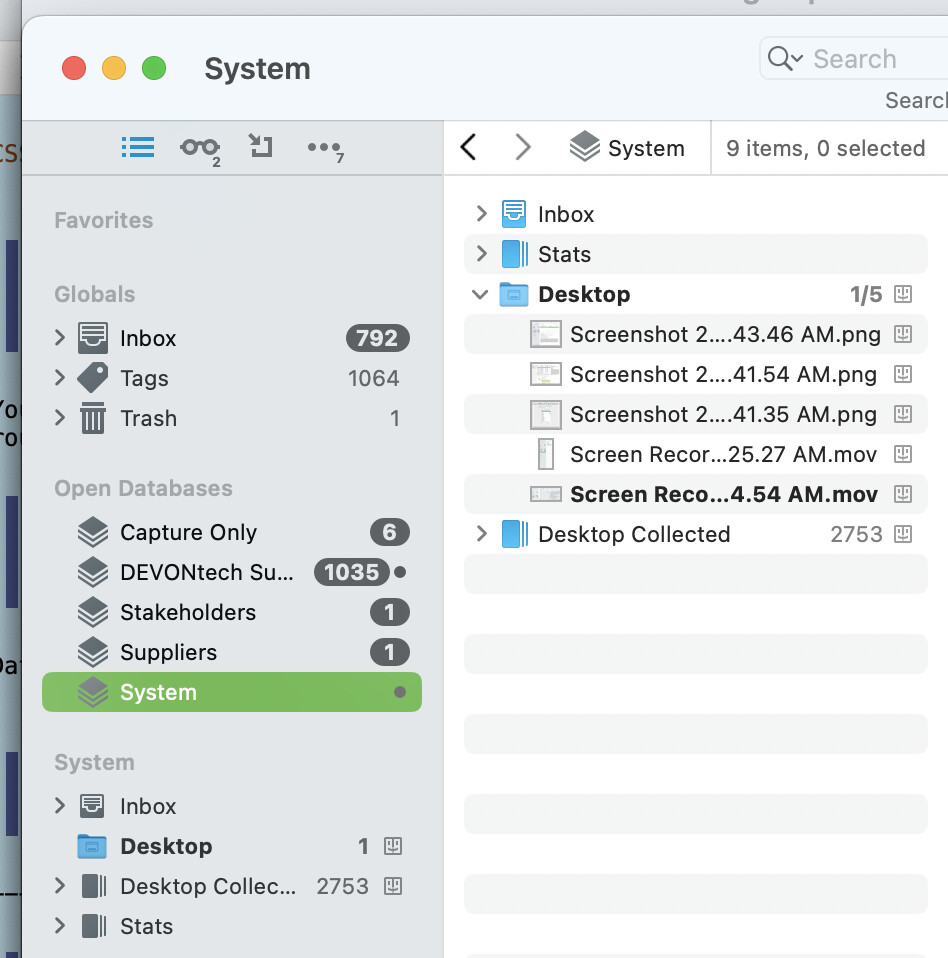
Task: Switch sidebar to navigate list view
Action: pos(138,148)
